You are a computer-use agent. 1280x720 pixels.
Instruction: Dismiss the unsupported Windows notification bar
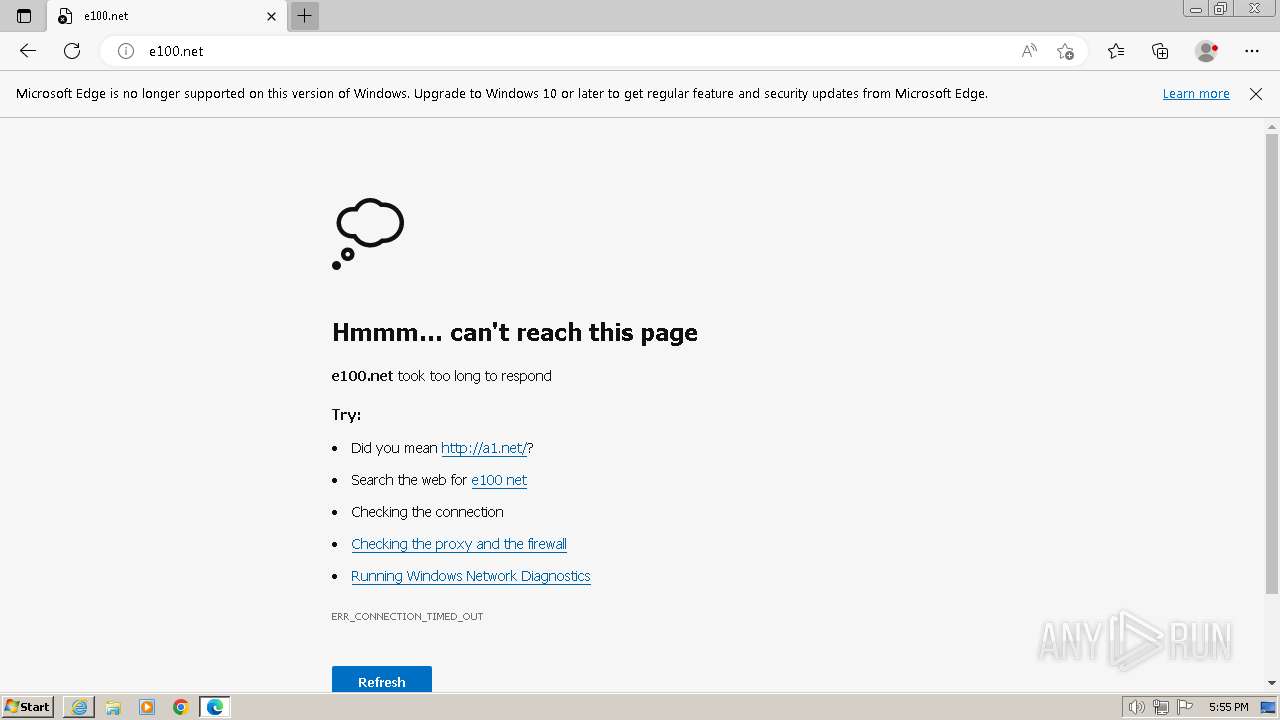(1256, 94)
